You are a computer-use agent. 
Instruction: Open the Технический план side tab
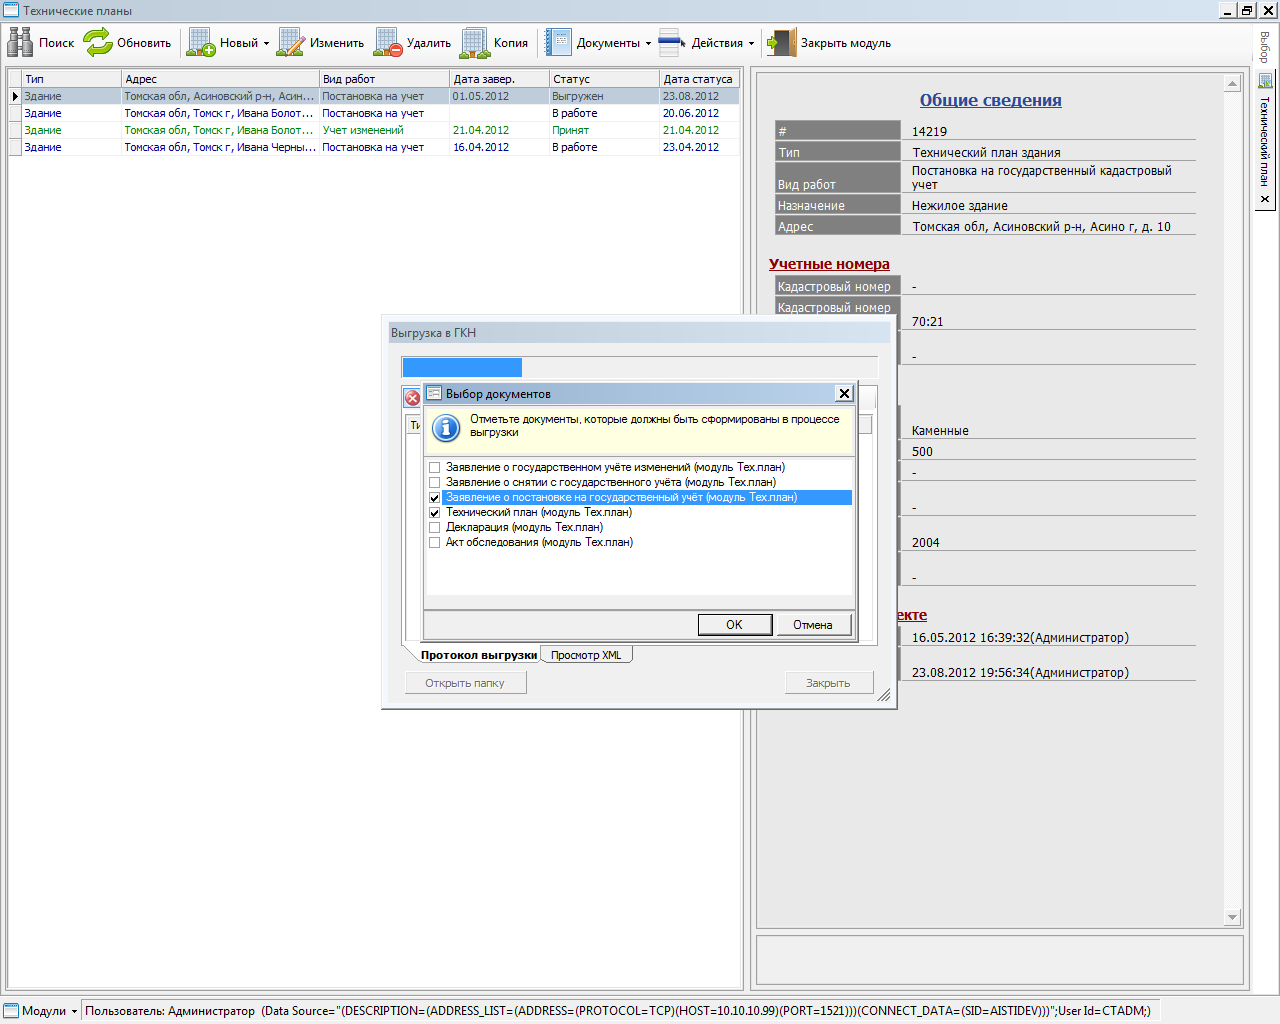[x=1265, y=140]
